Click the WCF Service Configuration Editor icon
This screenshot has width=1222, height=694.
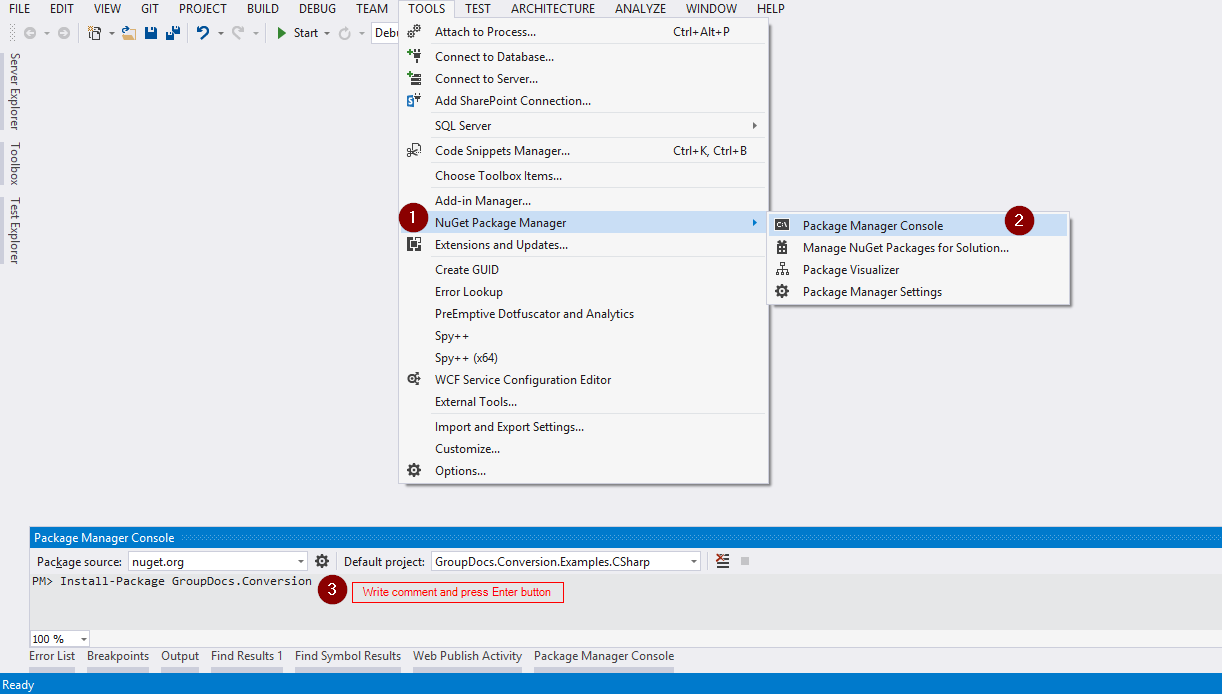click(x=414, y=380)
